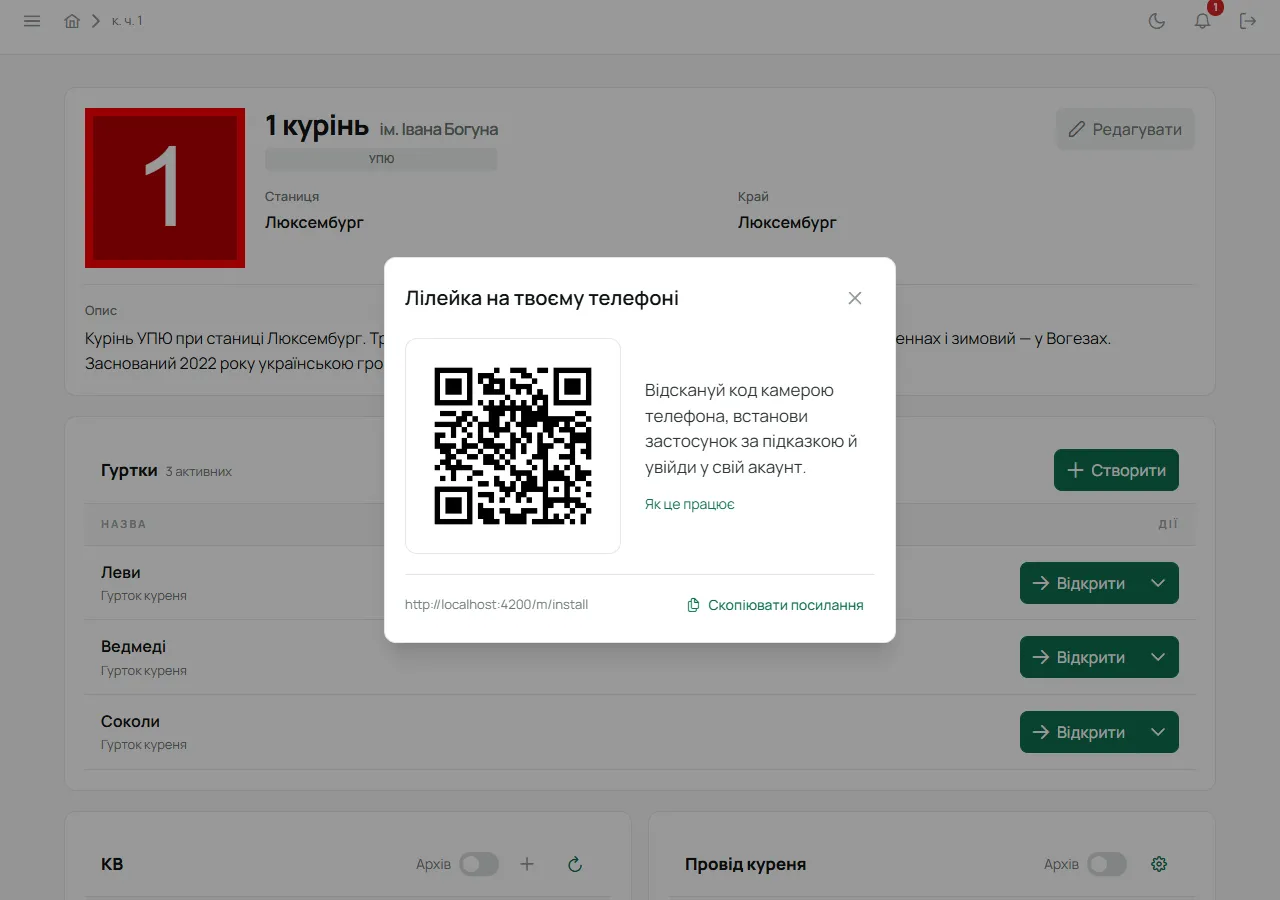Viewport: 1280px width, 900px height.
Task: Click the plus icon in КВ panel
Action: [527, 864]
